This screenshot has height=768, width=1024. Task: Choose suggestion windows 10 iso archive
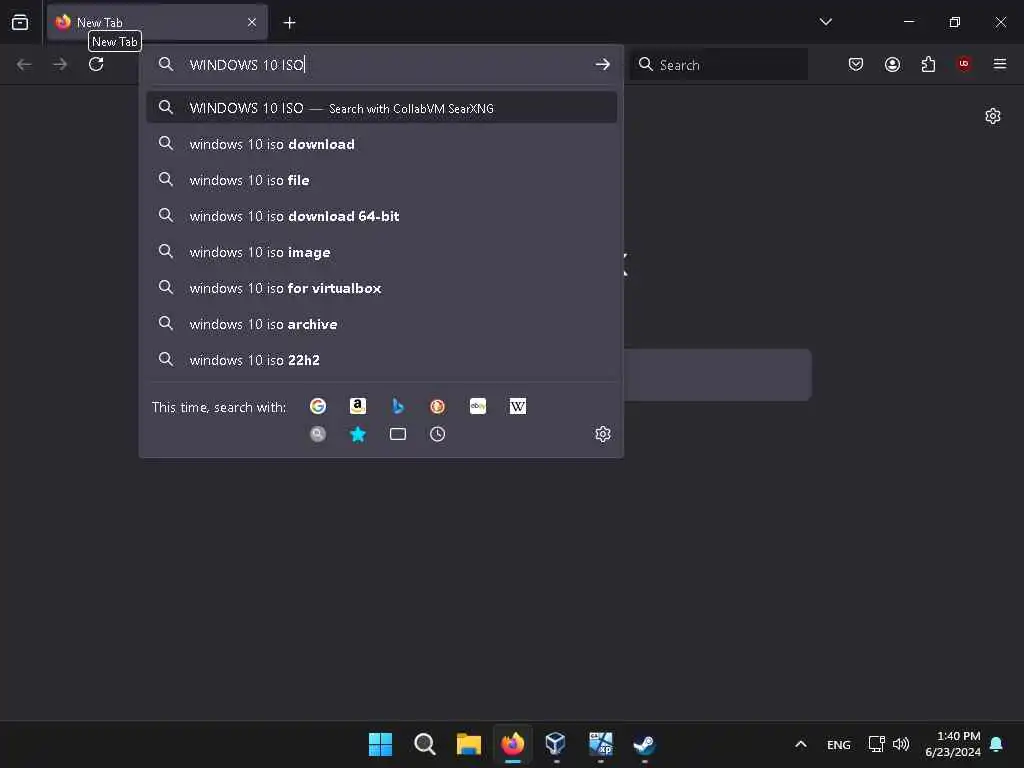[x=381, y=324]
